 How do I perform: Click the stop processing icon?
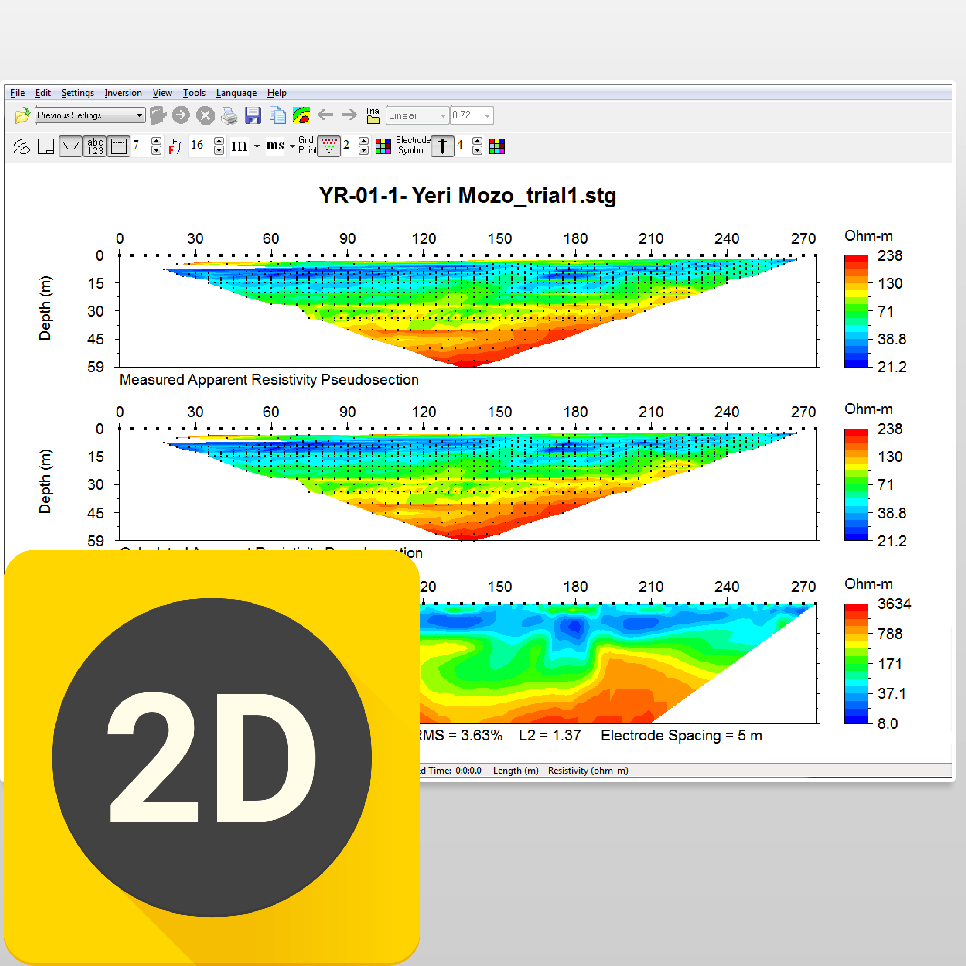(204, 115)
